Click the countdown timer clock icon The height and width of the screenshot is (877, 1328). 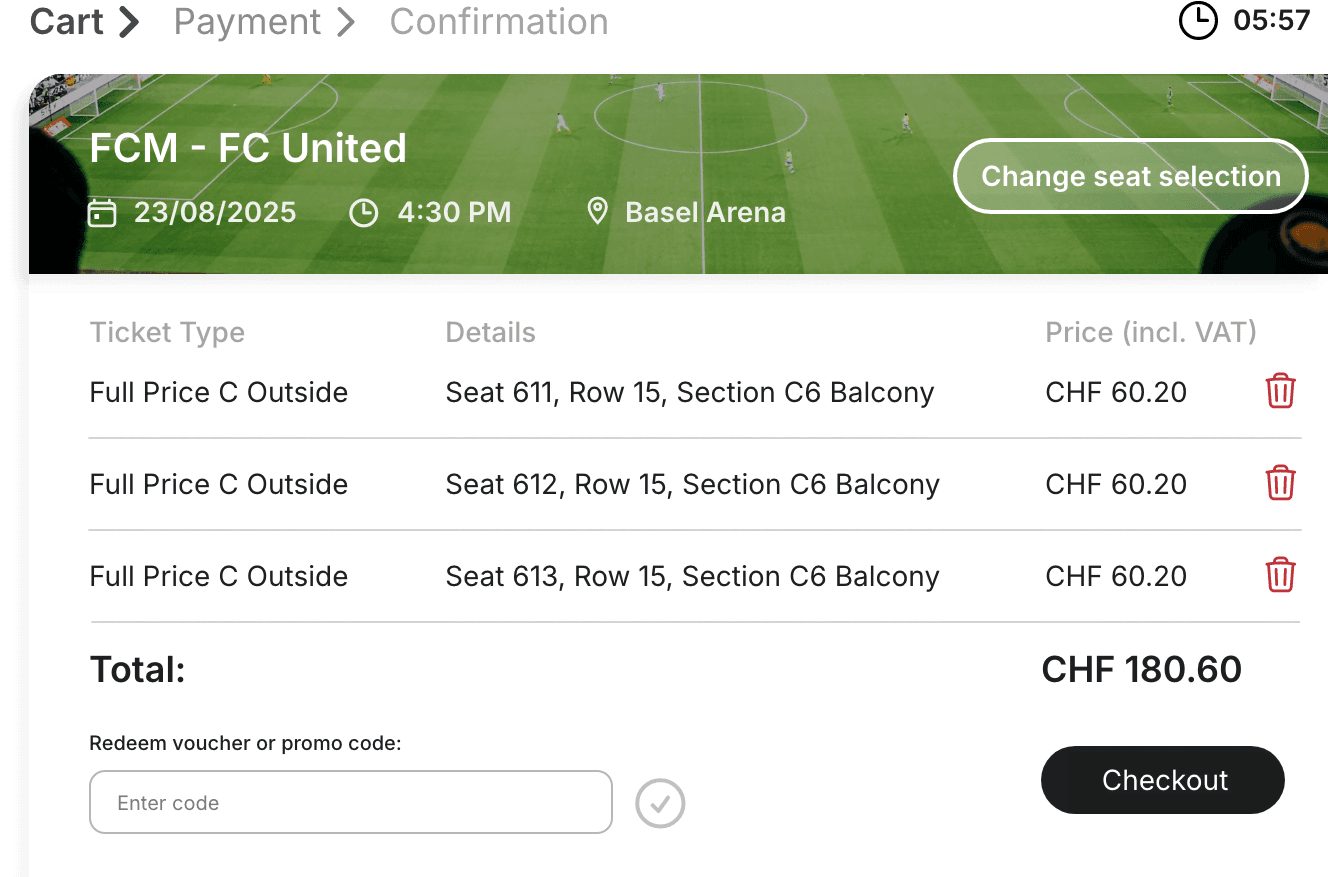(x=1198, y=21)
